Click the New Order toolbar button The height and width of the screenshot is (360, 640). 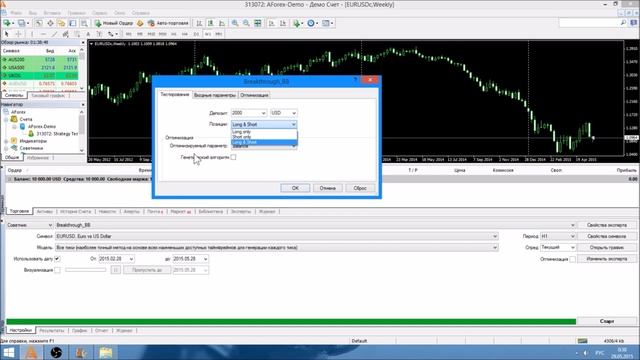pyautogui.click(x=114, y=23)
